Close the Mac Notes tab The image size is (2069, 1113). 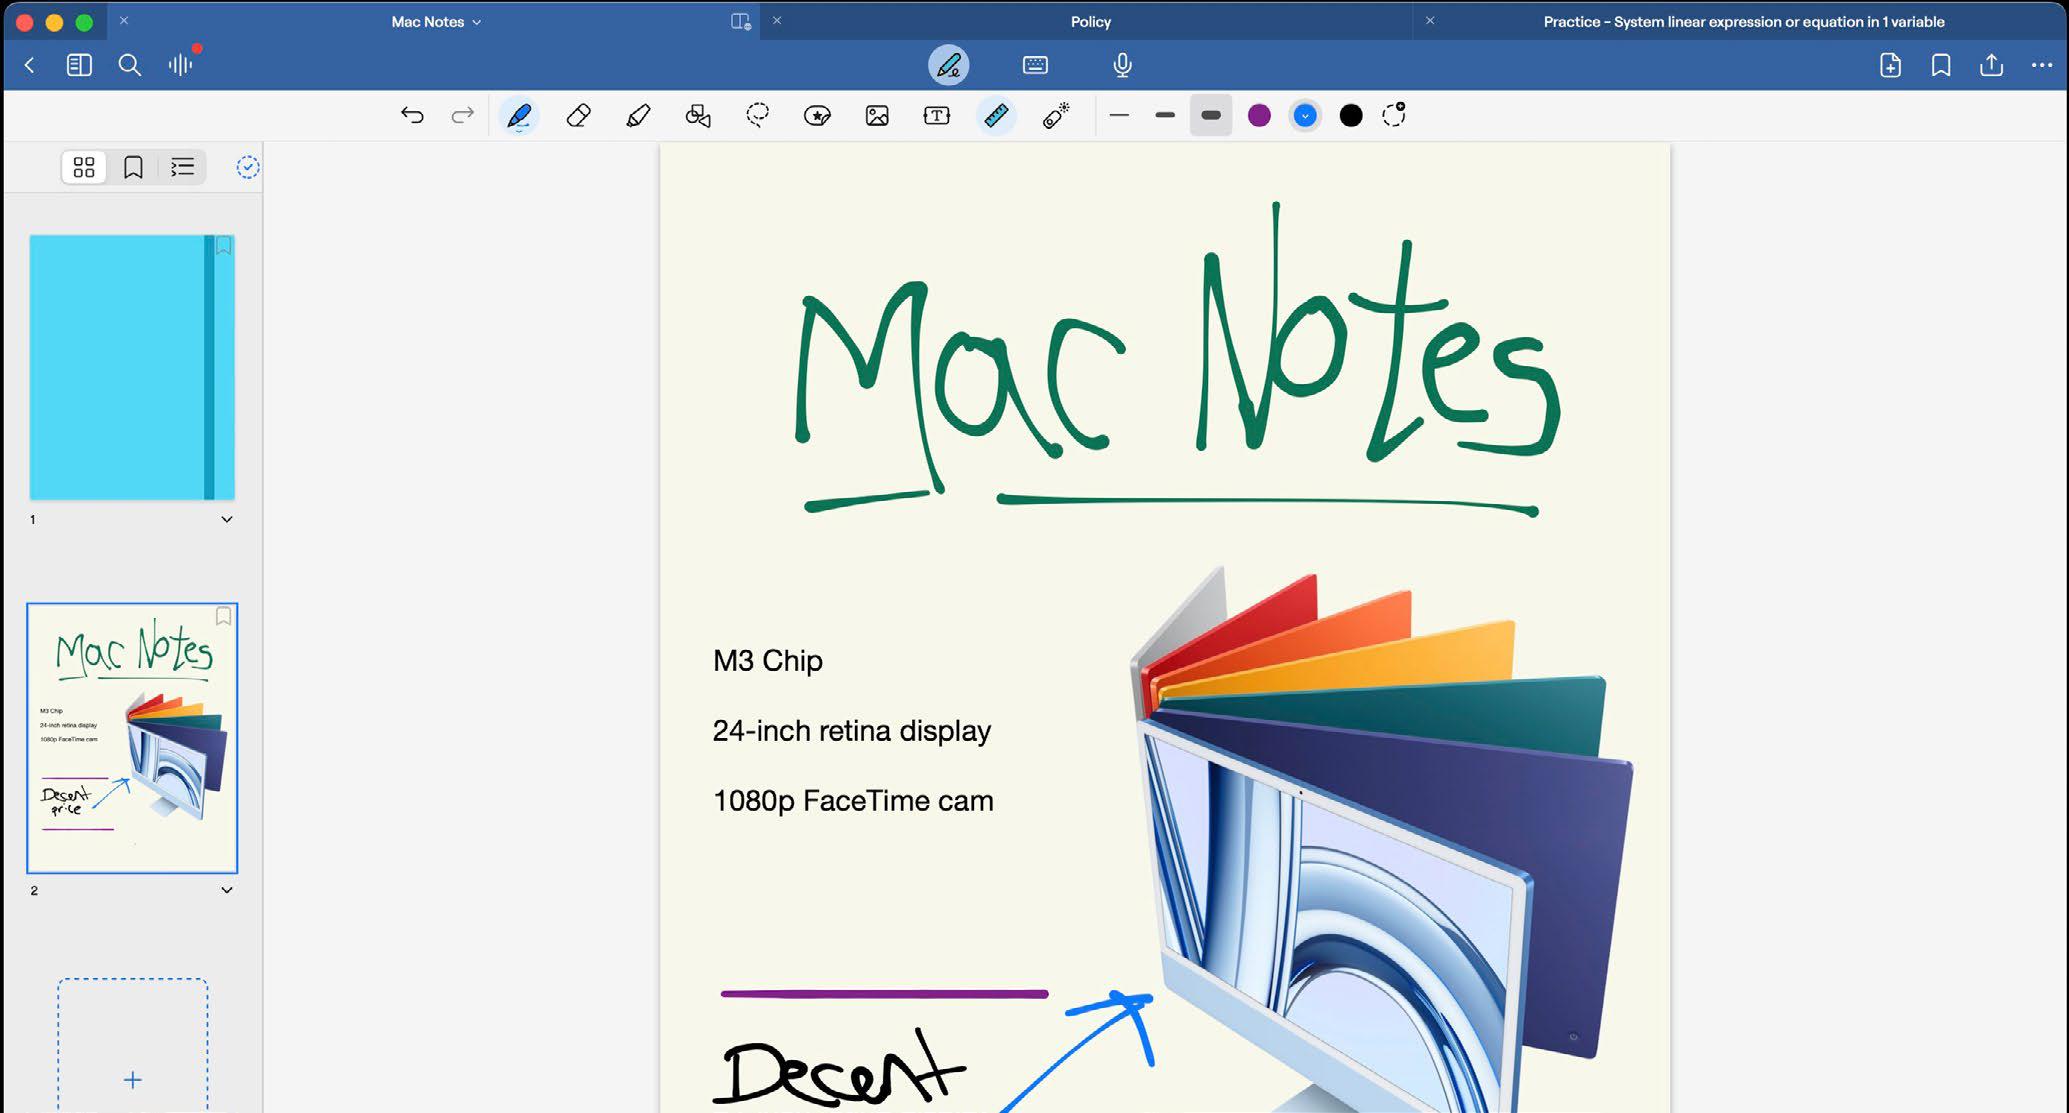[124, 20]
